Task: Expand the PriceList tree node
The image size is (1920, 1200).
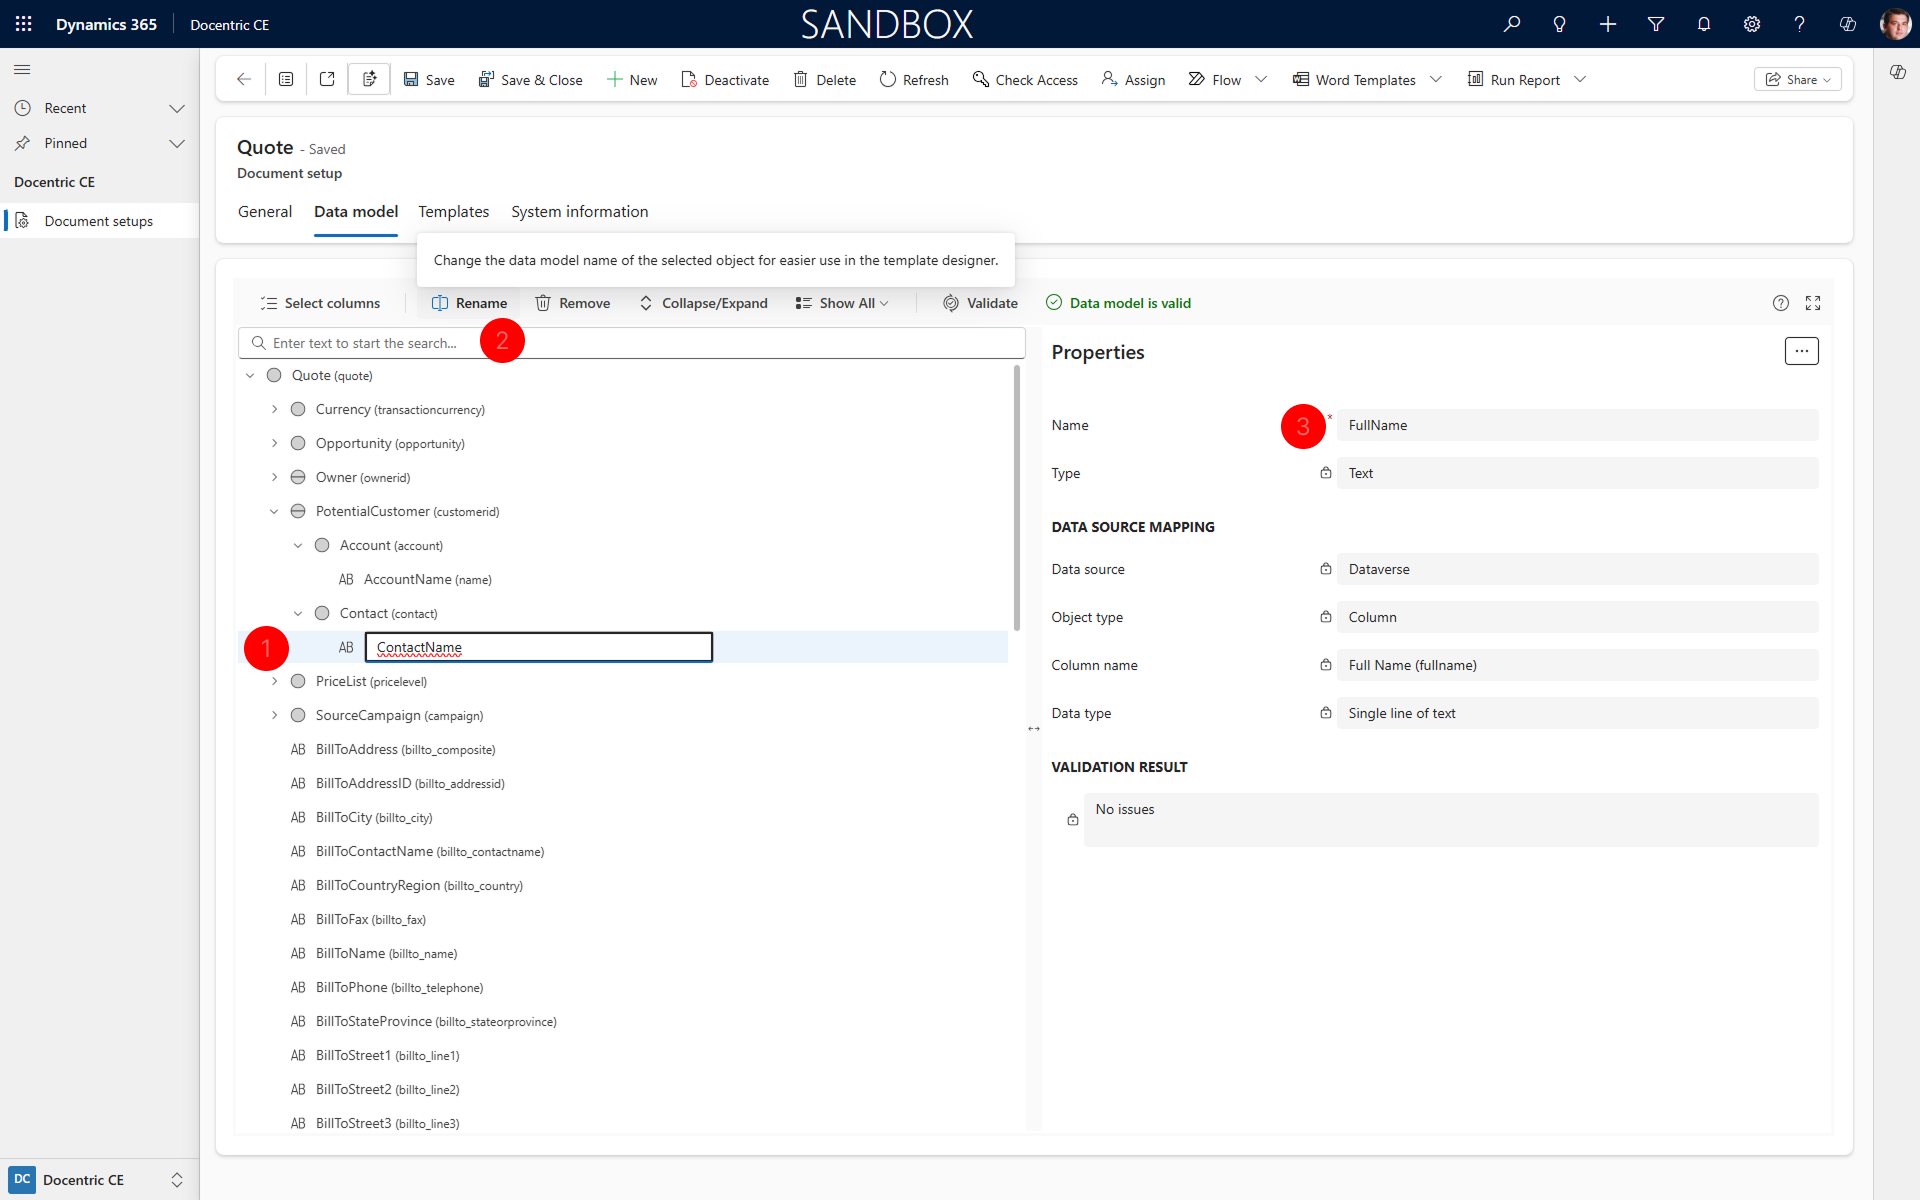Action: point(274,682)
